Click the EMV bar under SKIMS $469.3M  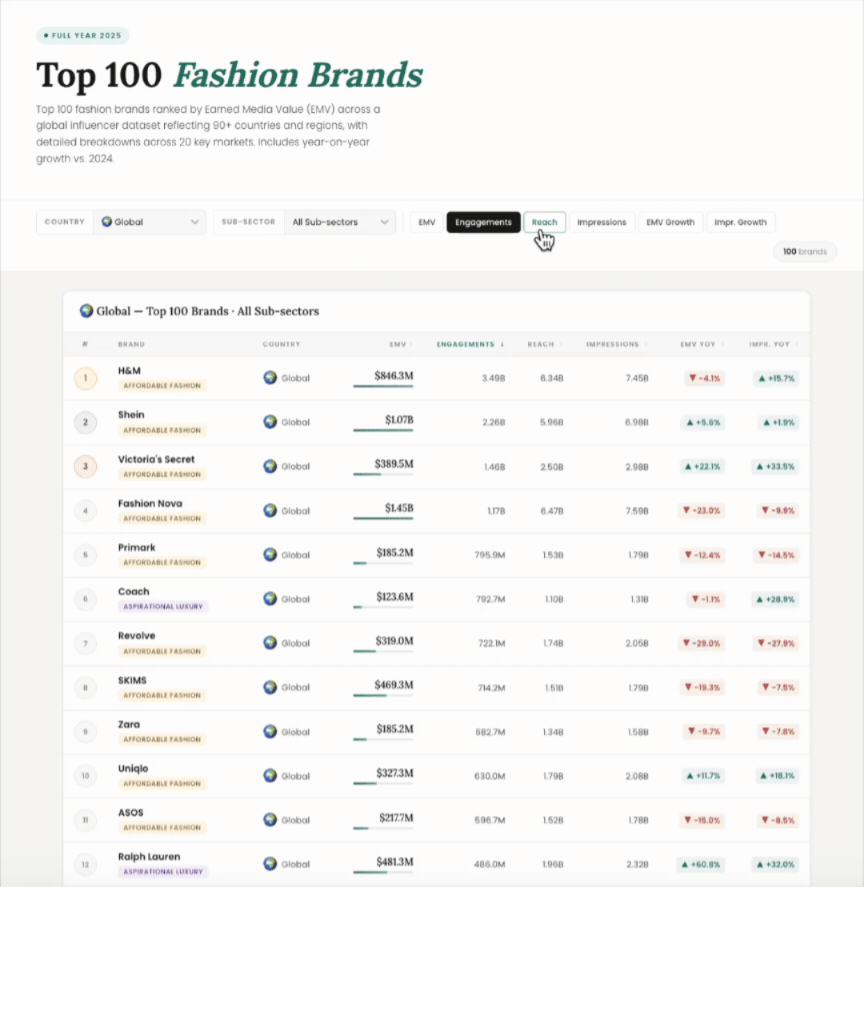[x=383, y=695]
